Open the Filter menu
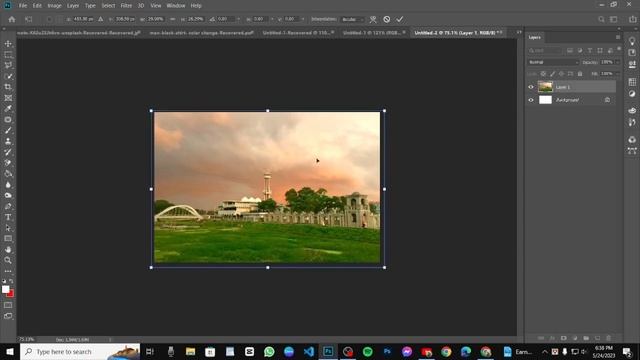 (x=126, y=6)
